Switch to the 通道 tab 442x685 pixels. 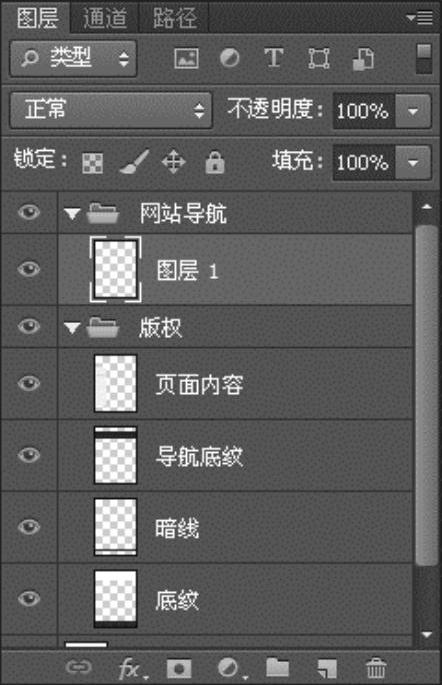coord(105,18)
